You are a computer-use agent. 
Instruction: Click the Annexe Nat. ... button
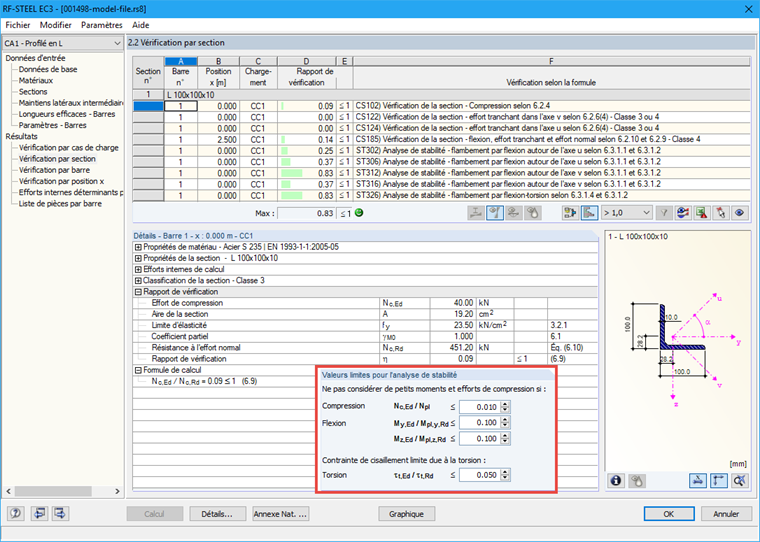(281, 514)
